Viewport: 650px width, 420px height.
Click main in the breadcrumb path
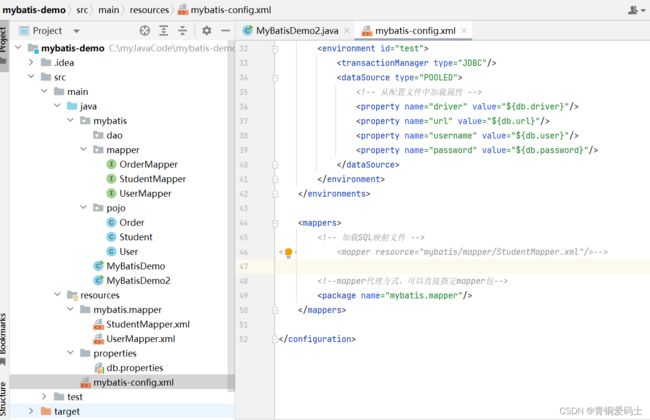pos(109,10)
